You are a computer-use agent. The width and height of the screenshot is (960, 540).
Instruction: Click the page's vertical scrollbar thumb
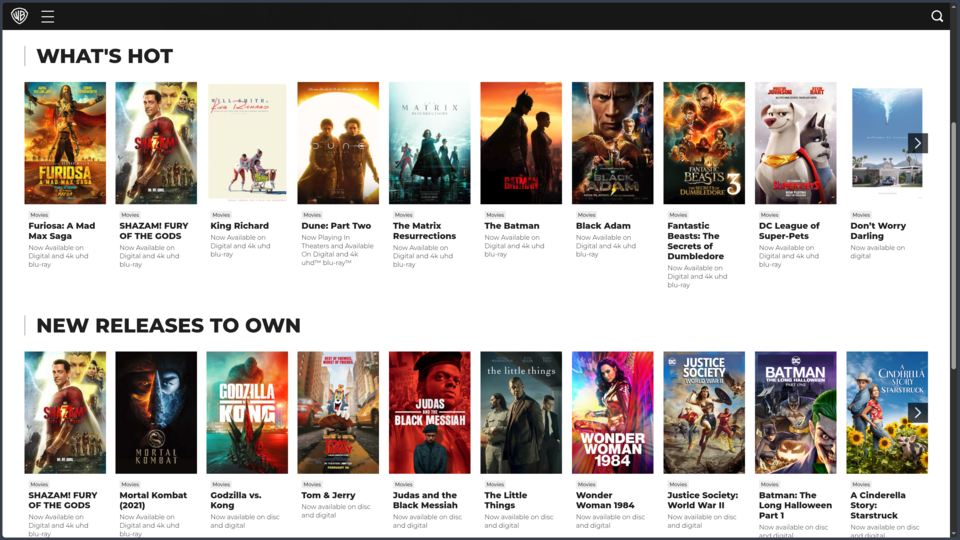954,245
